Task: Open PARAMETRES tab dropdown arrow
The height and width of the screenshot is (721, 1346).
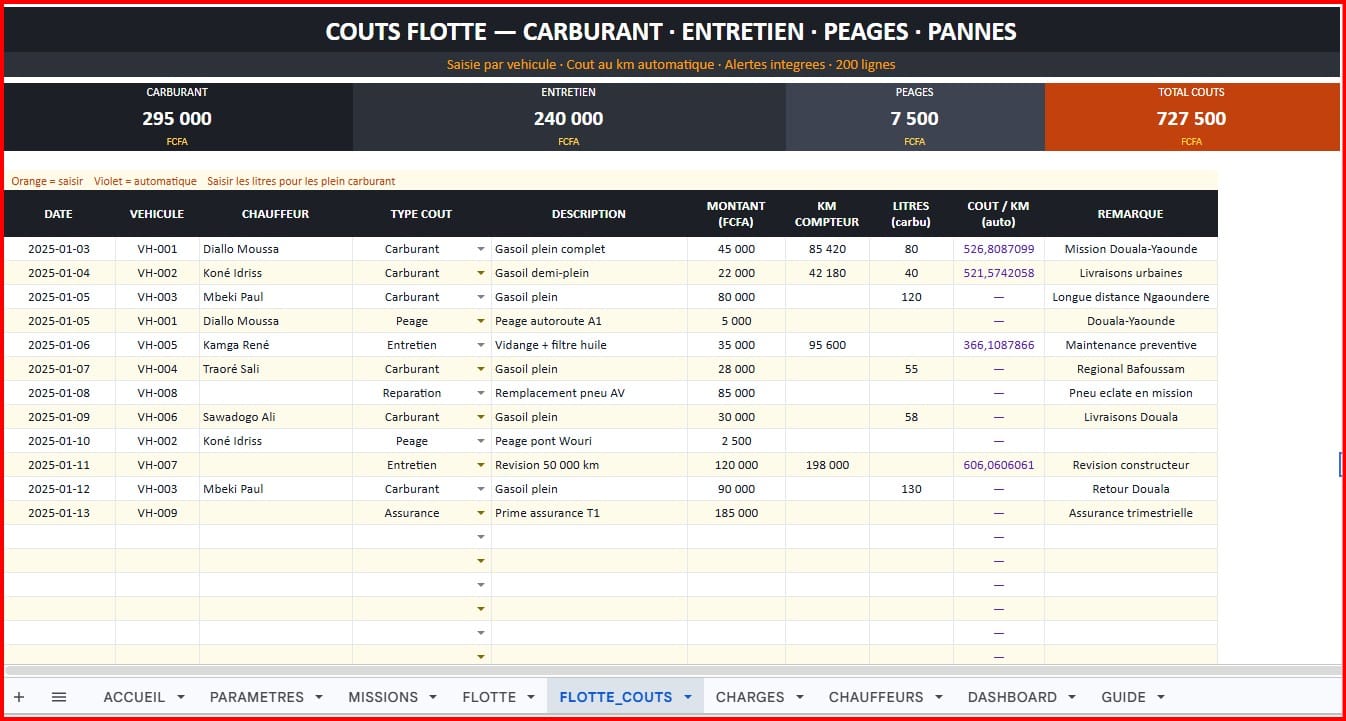Action: tap(319, 697)
